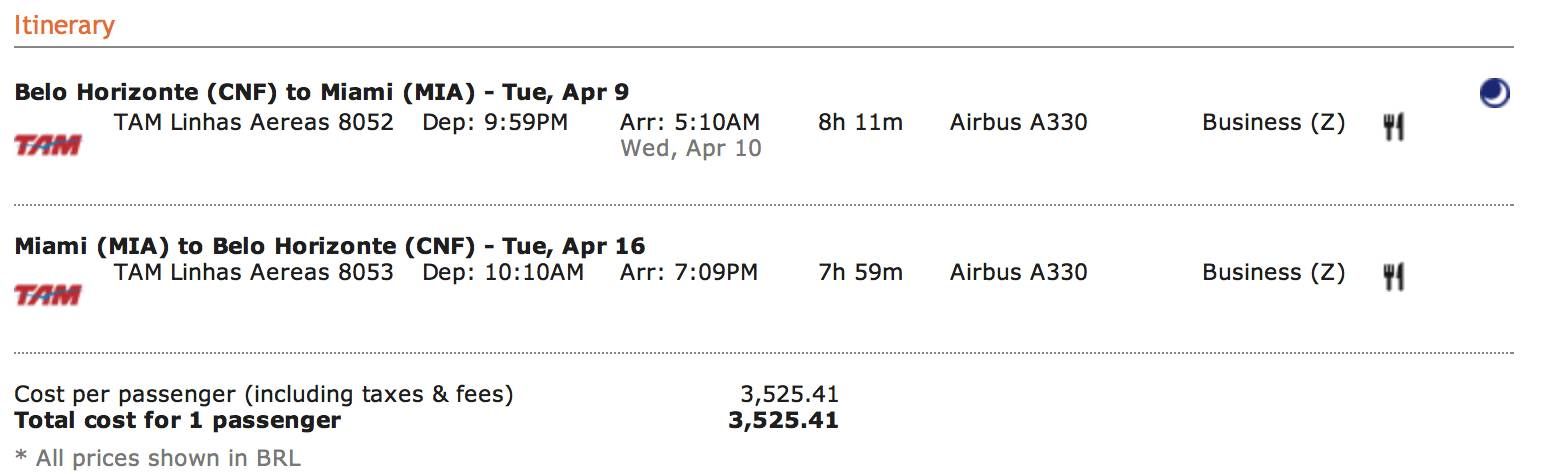The width and height of the screenshot is (1554, 474).
Task: Select the Itinerary heading
Action: click(x=64, y=25)
